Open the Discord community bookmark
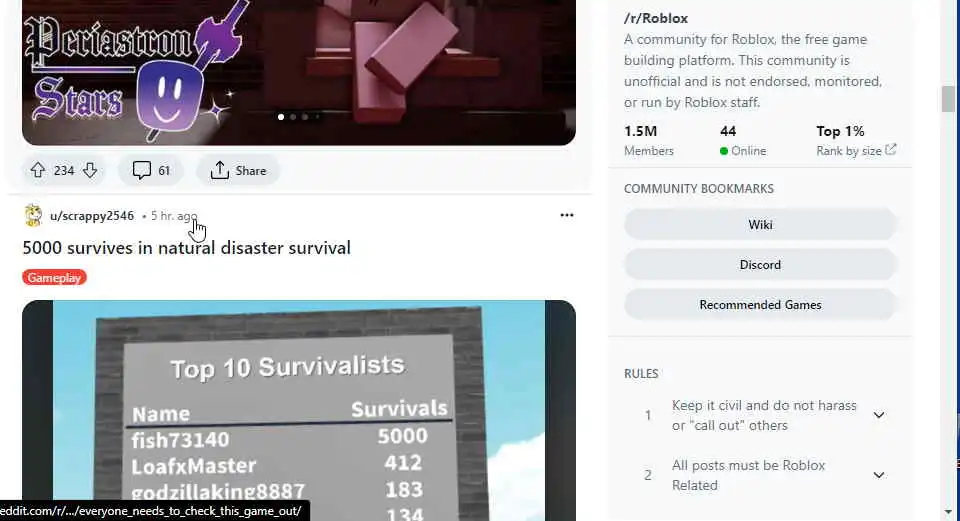This screenshot has width=960, height=521. pos(760,264)
